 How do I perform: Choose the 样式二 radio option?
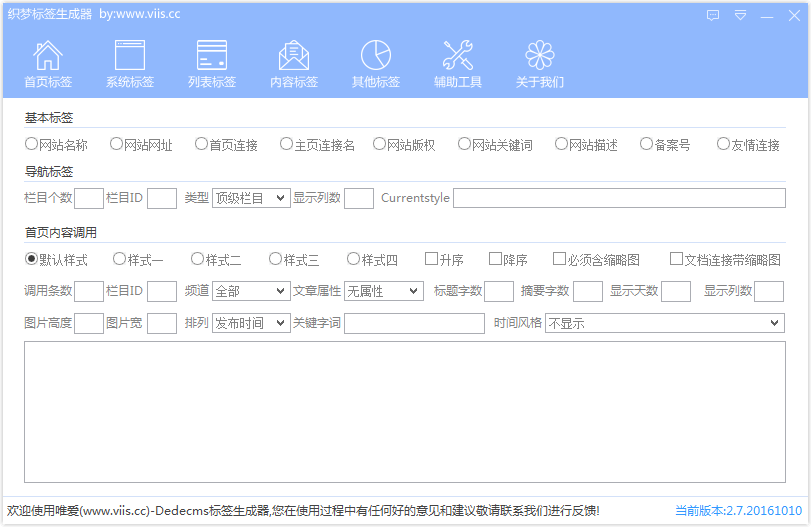[197, 259]
